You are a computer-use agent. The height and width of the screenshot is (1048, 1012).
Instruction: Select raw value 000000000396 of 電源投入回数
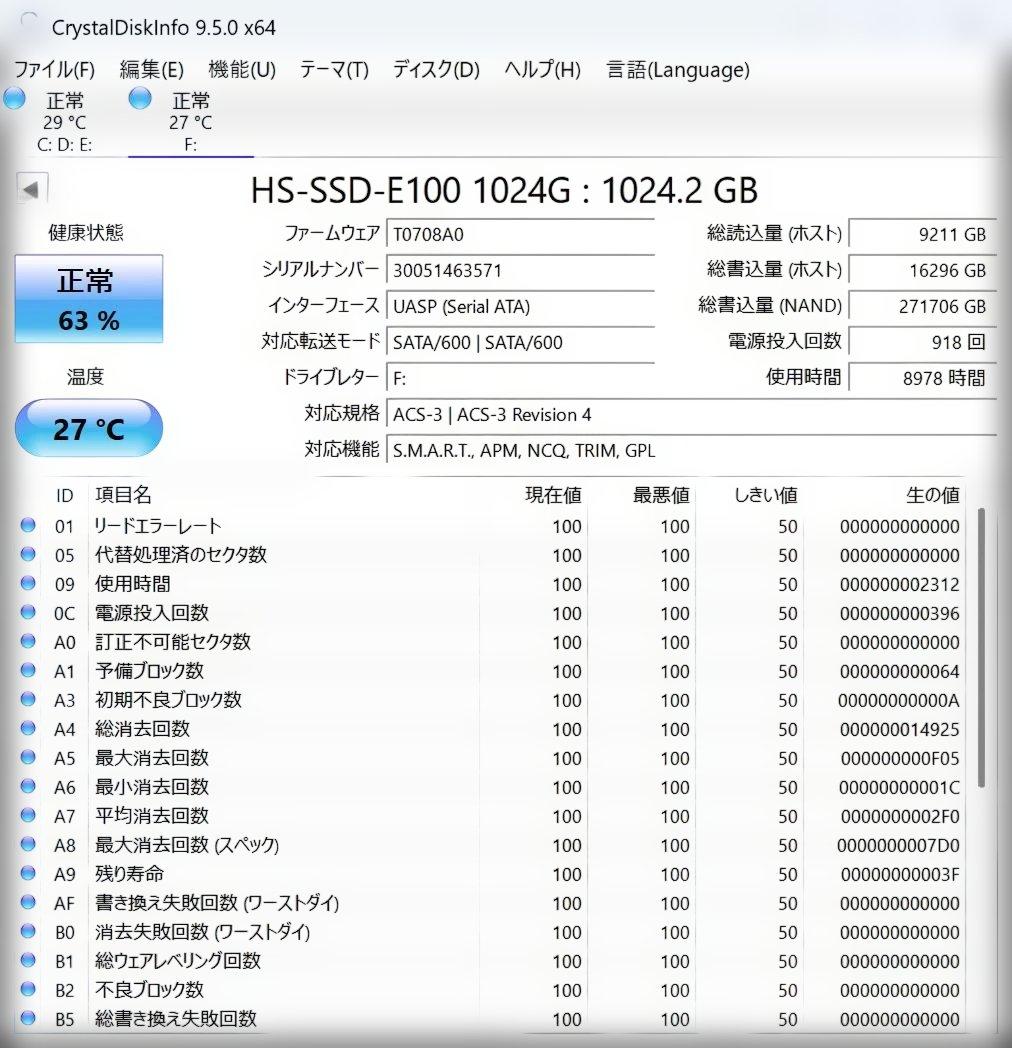900,614
